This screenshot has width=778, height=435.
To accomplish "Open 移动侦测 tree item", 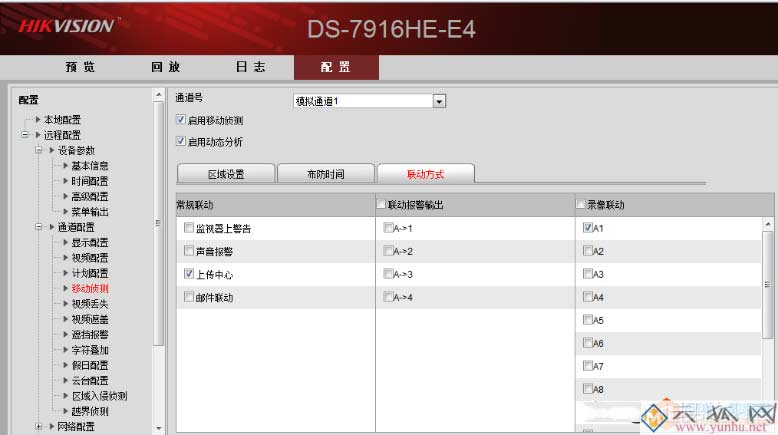I will pyautogui.click(x=90, y=289).
